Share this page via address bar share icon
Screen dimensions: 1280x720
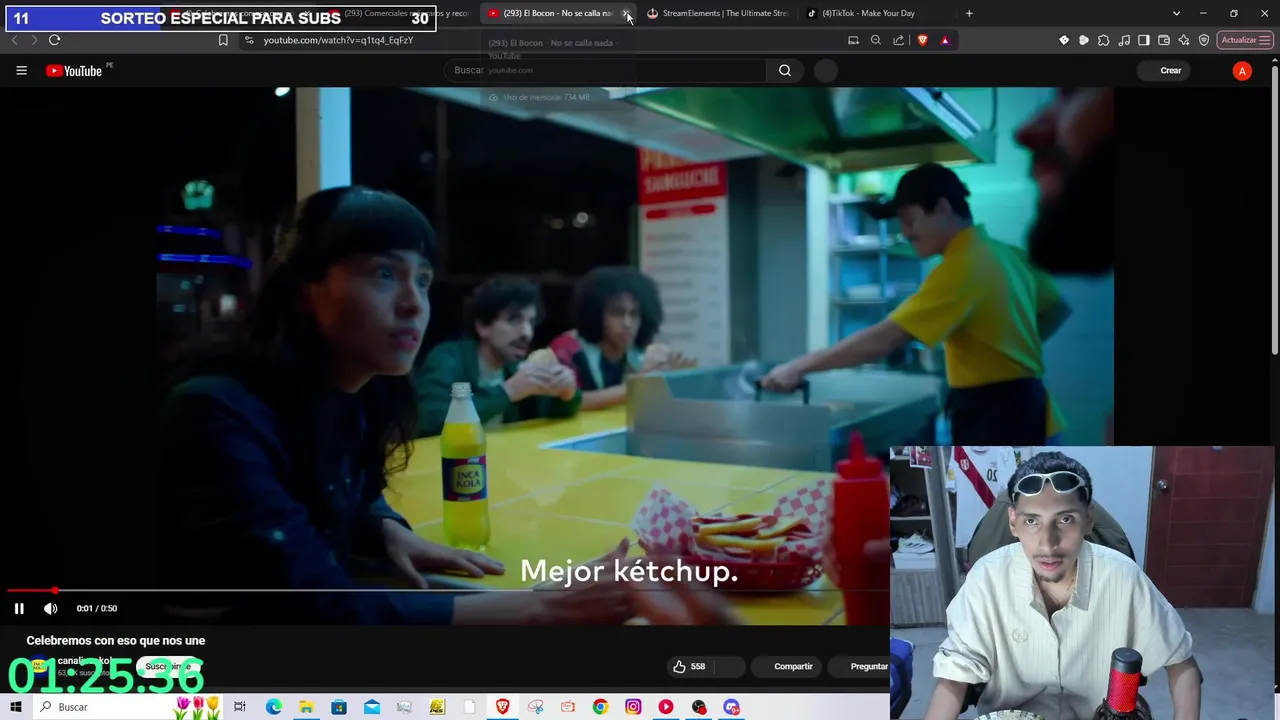click(898, 40)
